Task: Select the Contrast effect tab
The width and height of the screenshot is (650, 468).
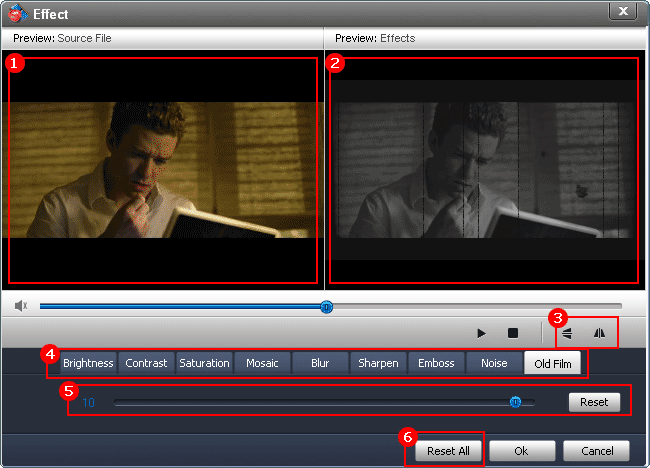Action: pyautogui.click(x=146, y=363)
